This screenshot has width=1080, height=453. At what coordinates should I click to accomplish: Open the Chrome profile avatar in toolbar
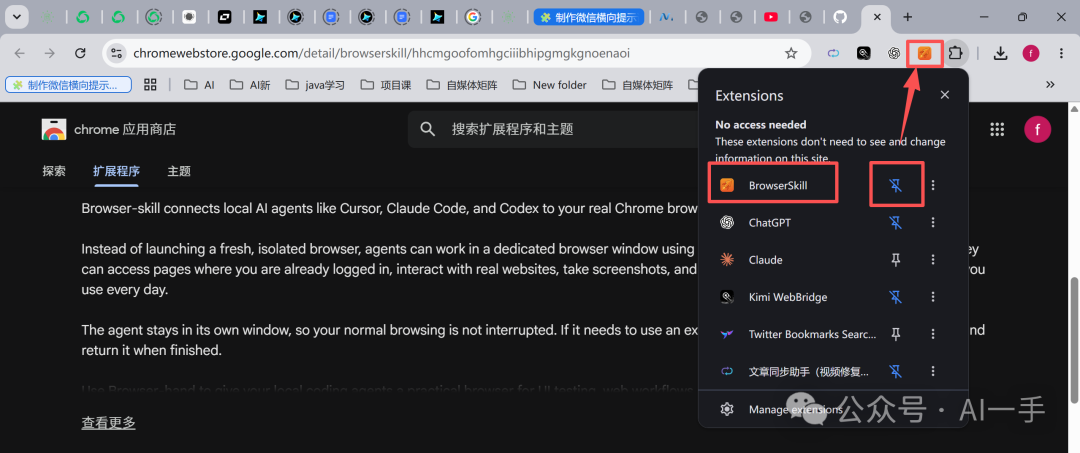[x=1030, y=53]
